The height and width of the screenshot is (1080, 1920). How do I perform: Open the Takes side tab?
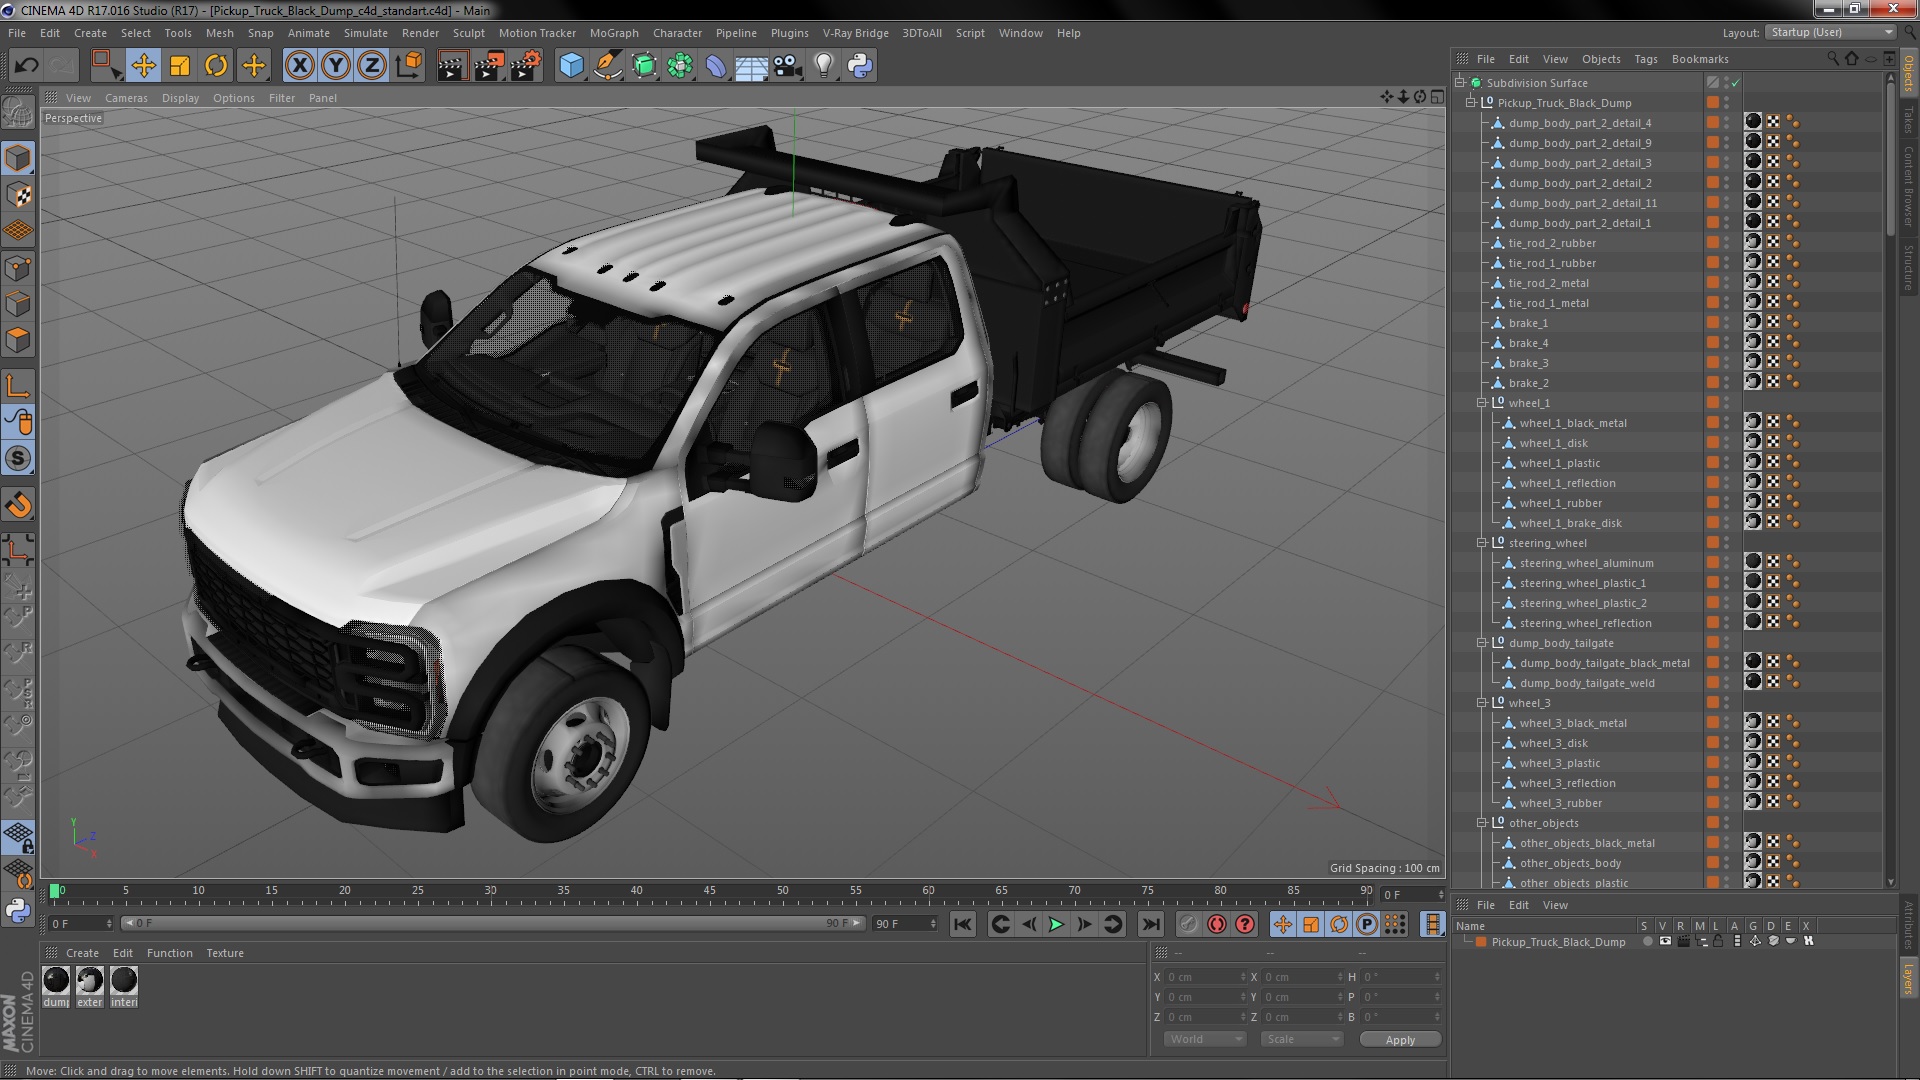pyautogui.click(x=1909, y=119)
